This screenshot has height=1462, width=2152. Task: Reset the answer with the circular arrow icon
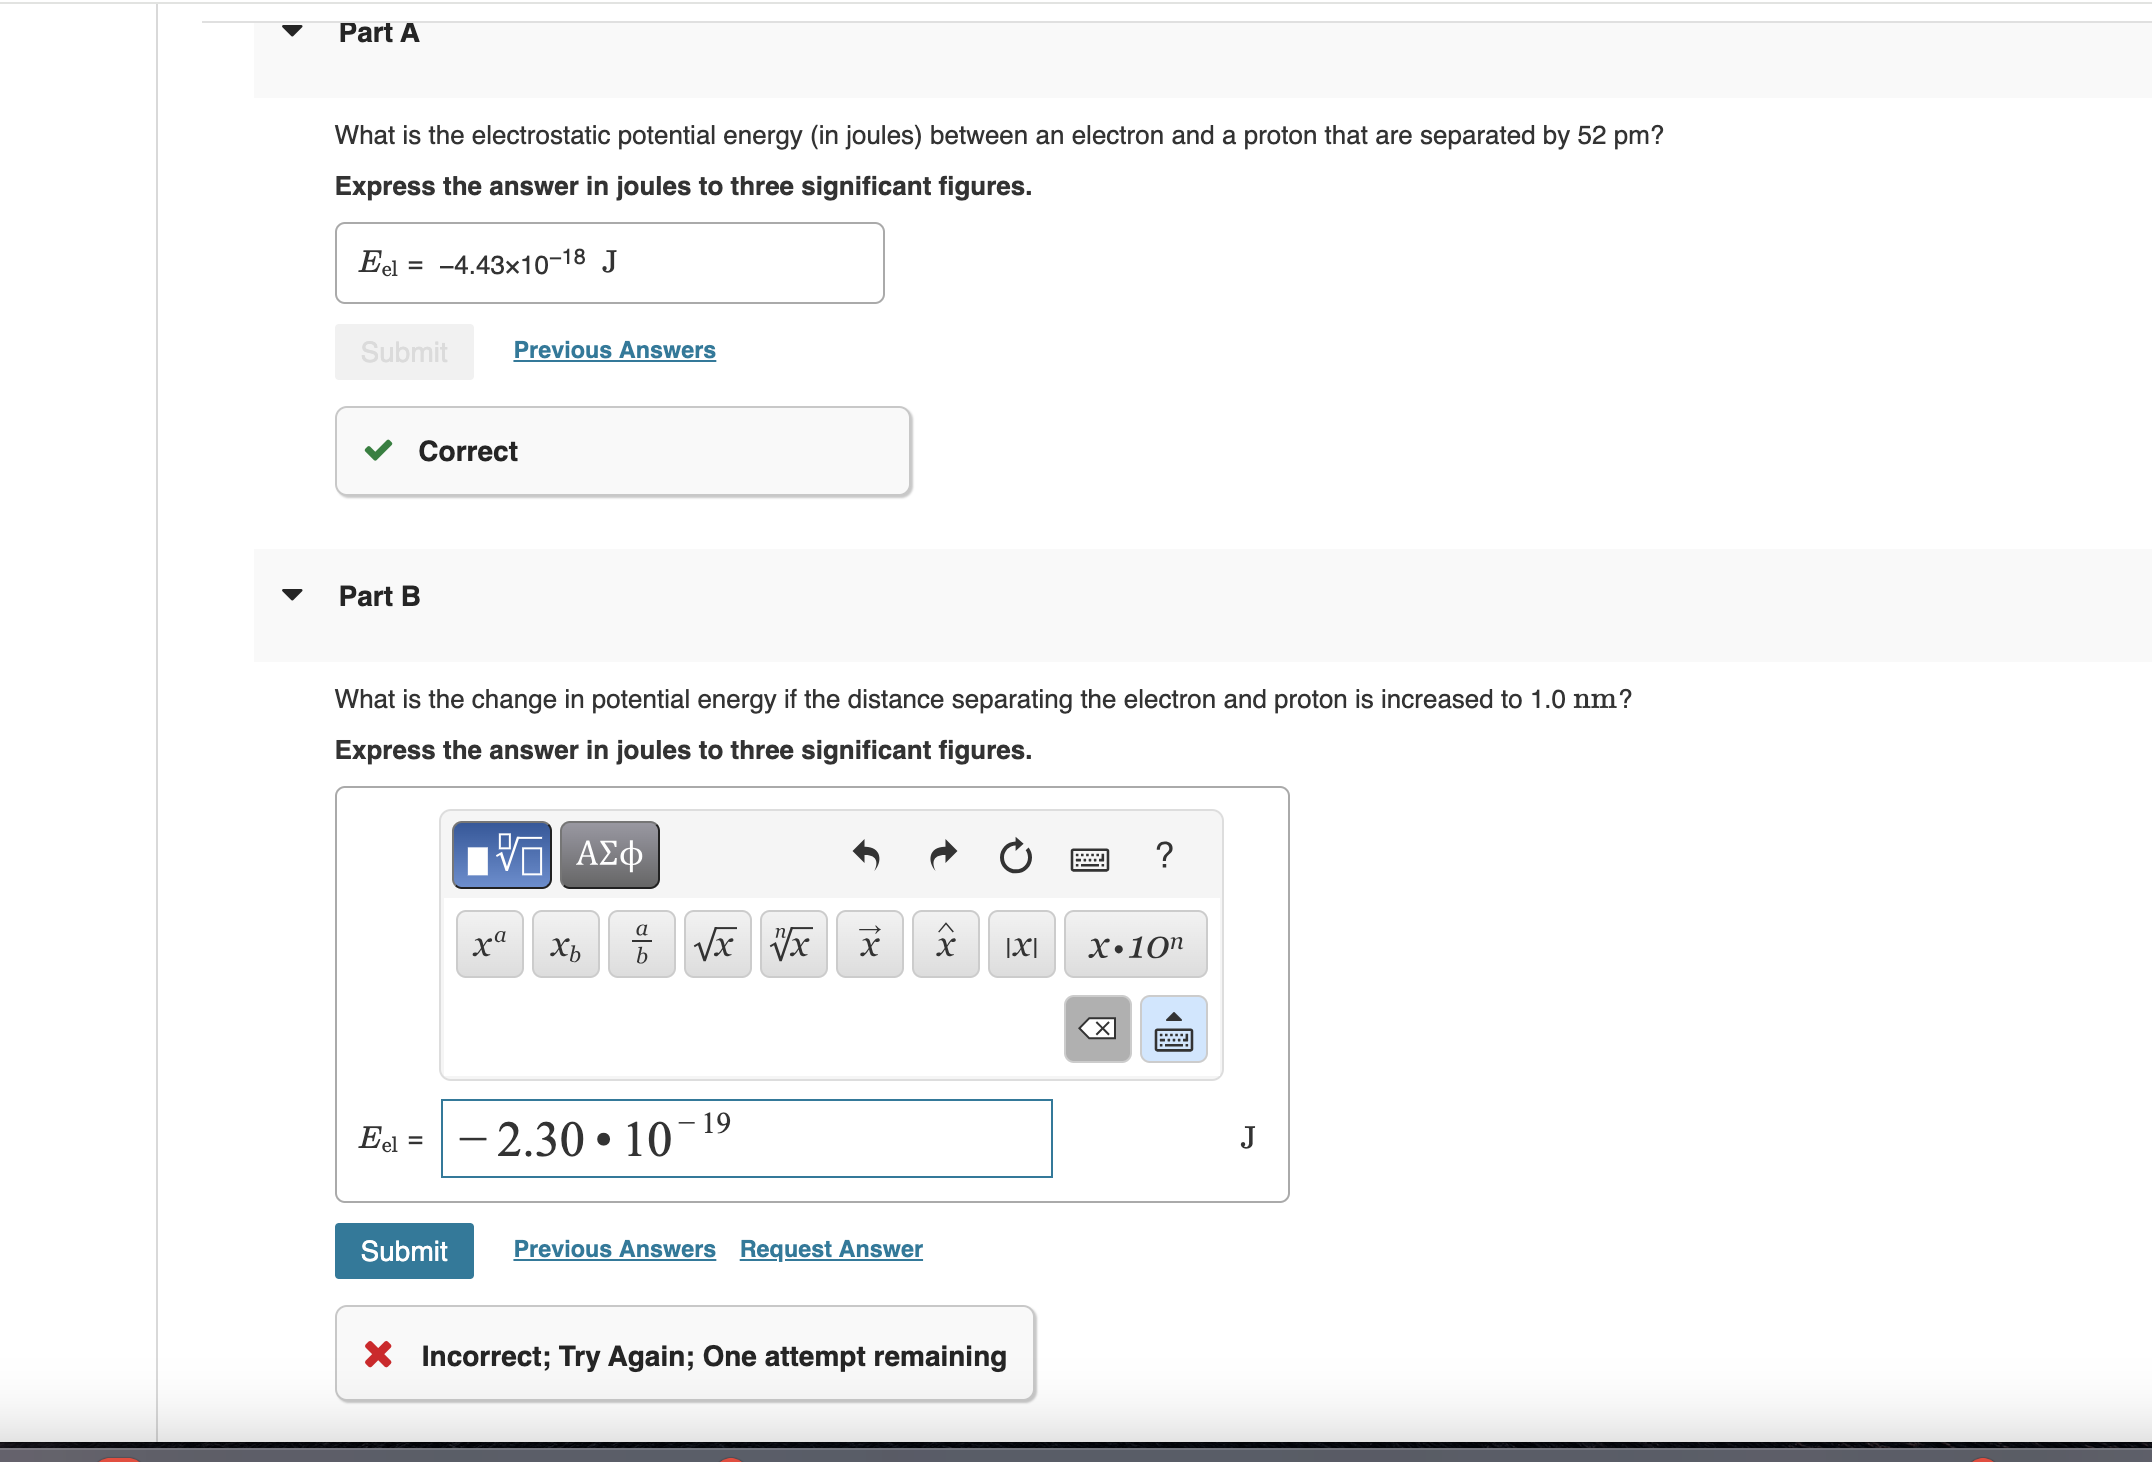[x=1015, y=857]
